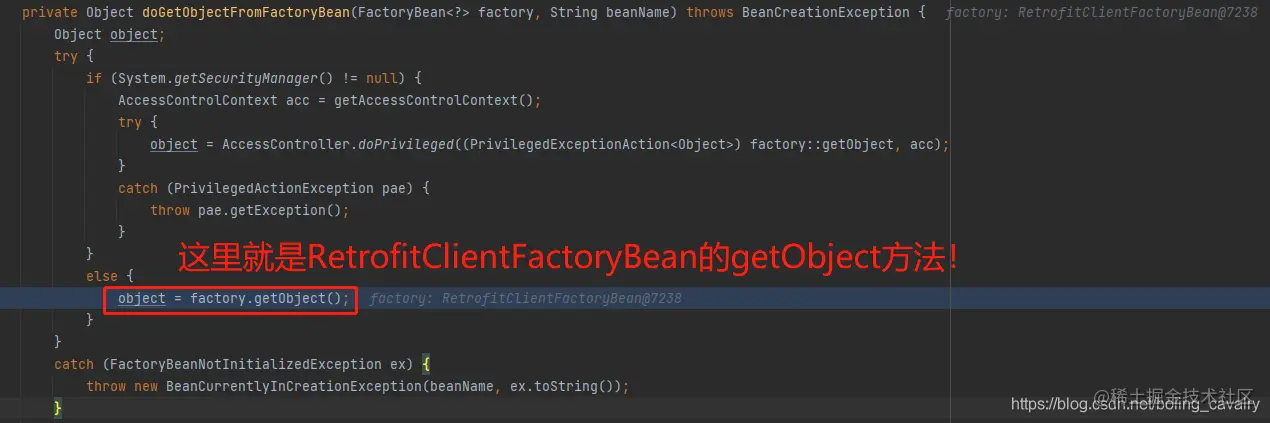Click inline hint 'factory: RetrofitClientFactoryBean@7238' on highlighted line
This screenshot has width=1270, height=423.
(526, 298)
